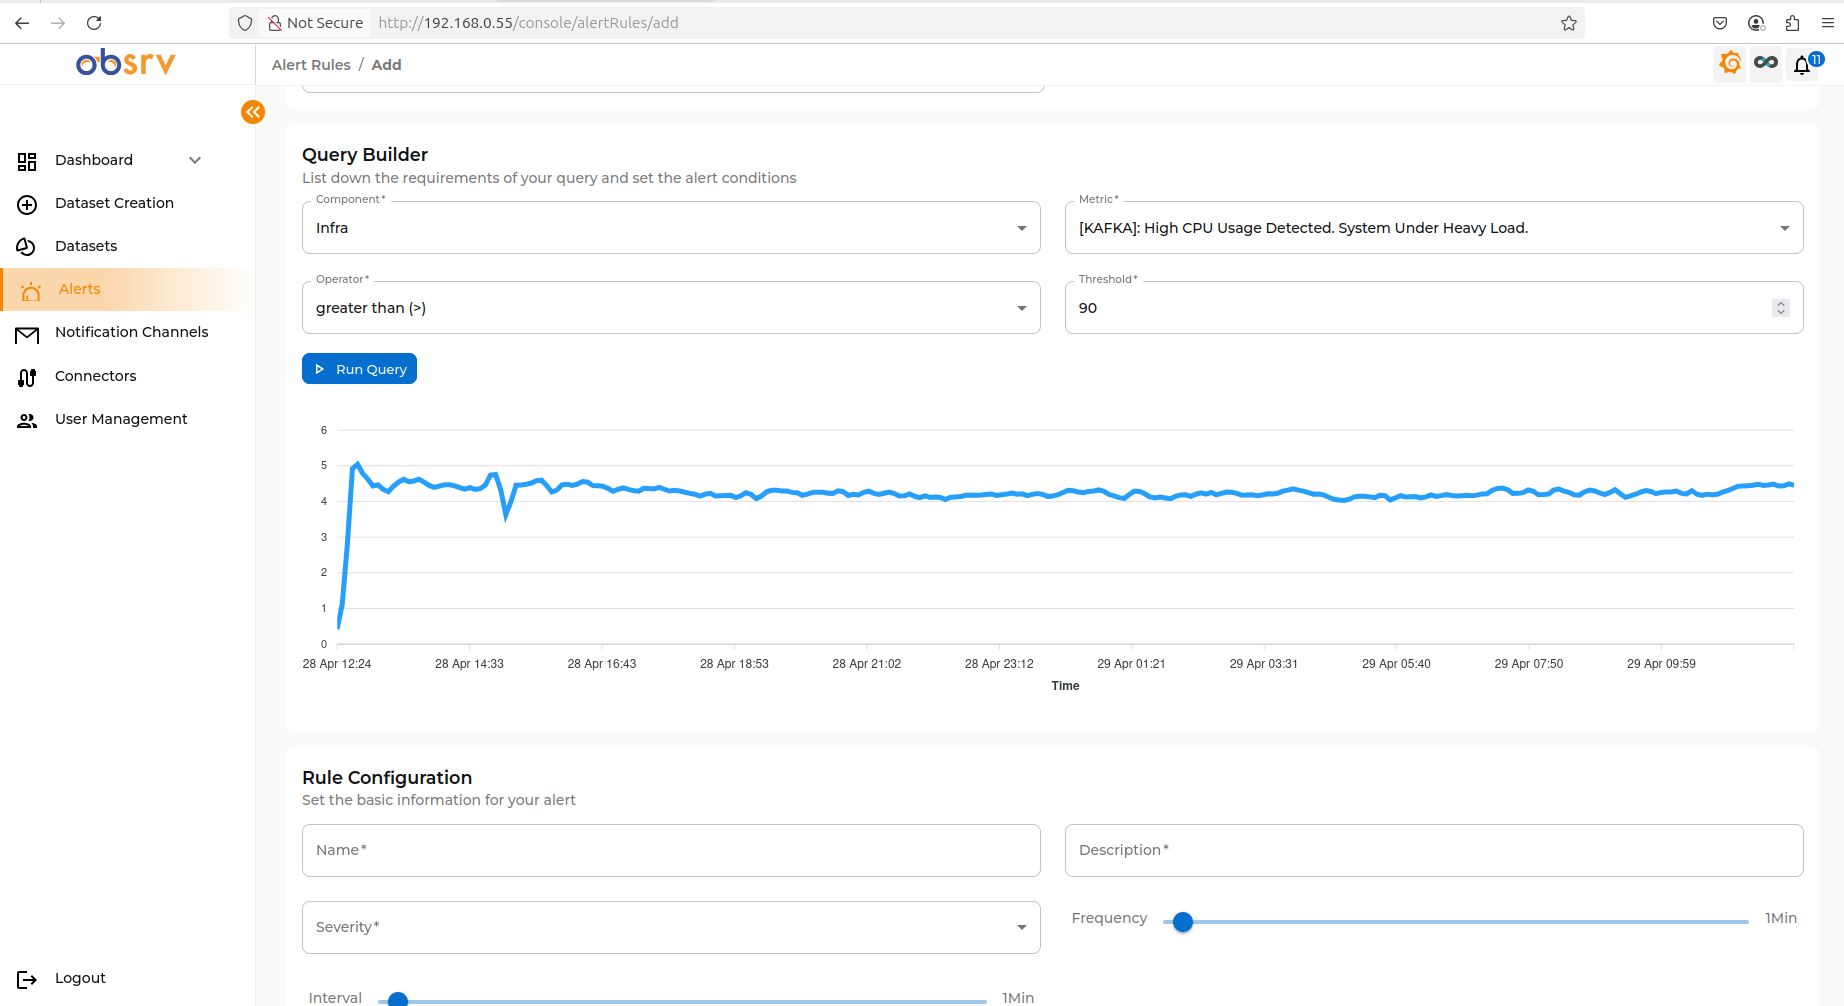Image resolution: width=1844 pixels, height=1006 pixels.
Task: Click the User Management people icon
Action: (x=27, y=421)
